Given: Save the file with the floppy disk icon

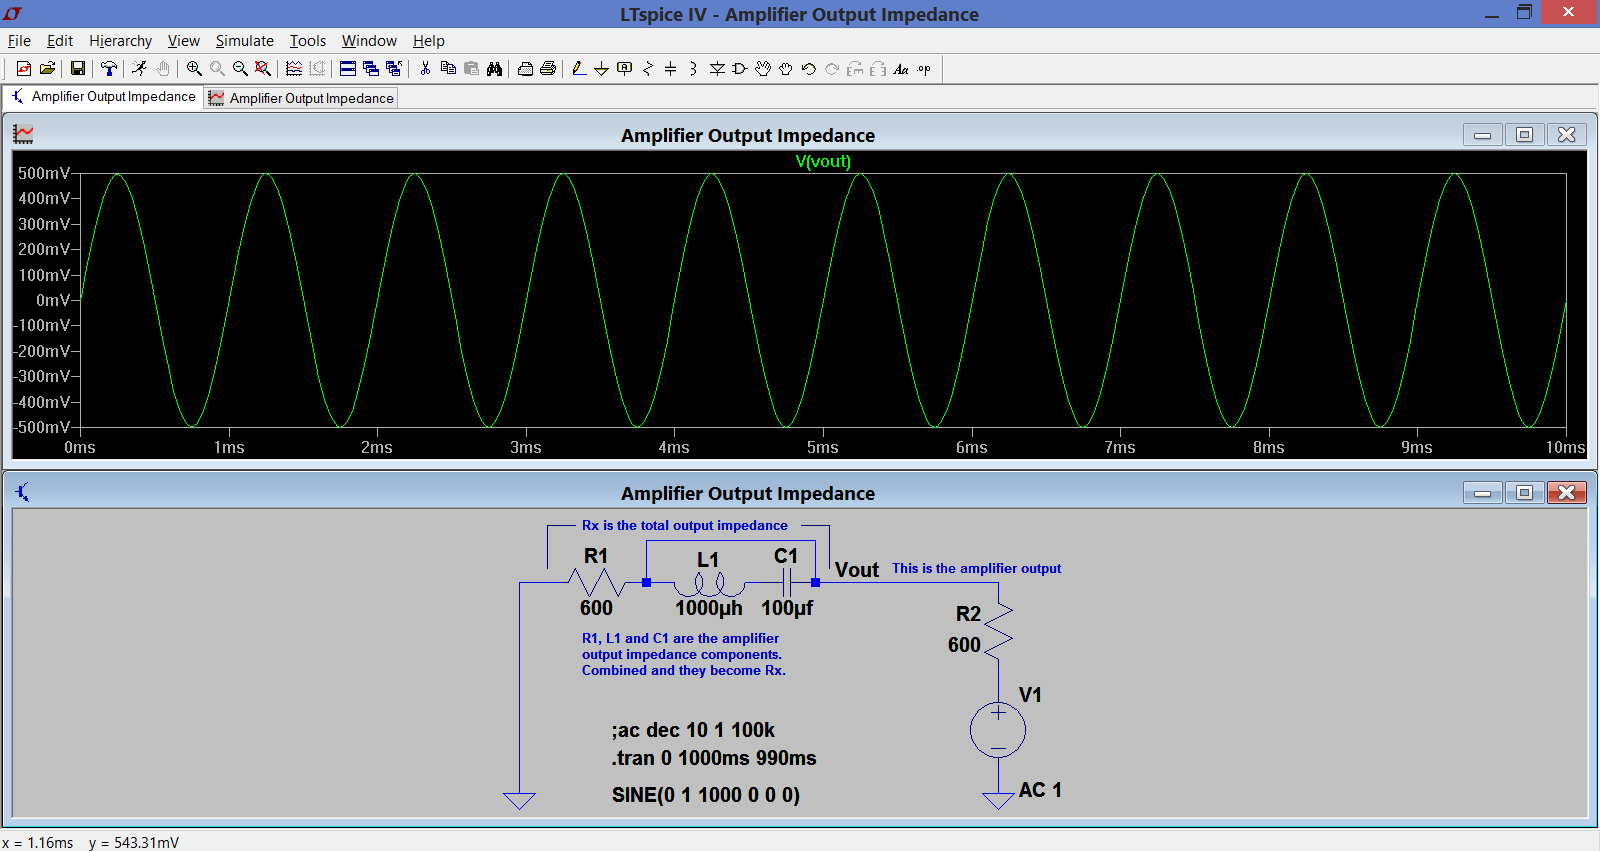Looking at the screenshot, I should 77,69.
